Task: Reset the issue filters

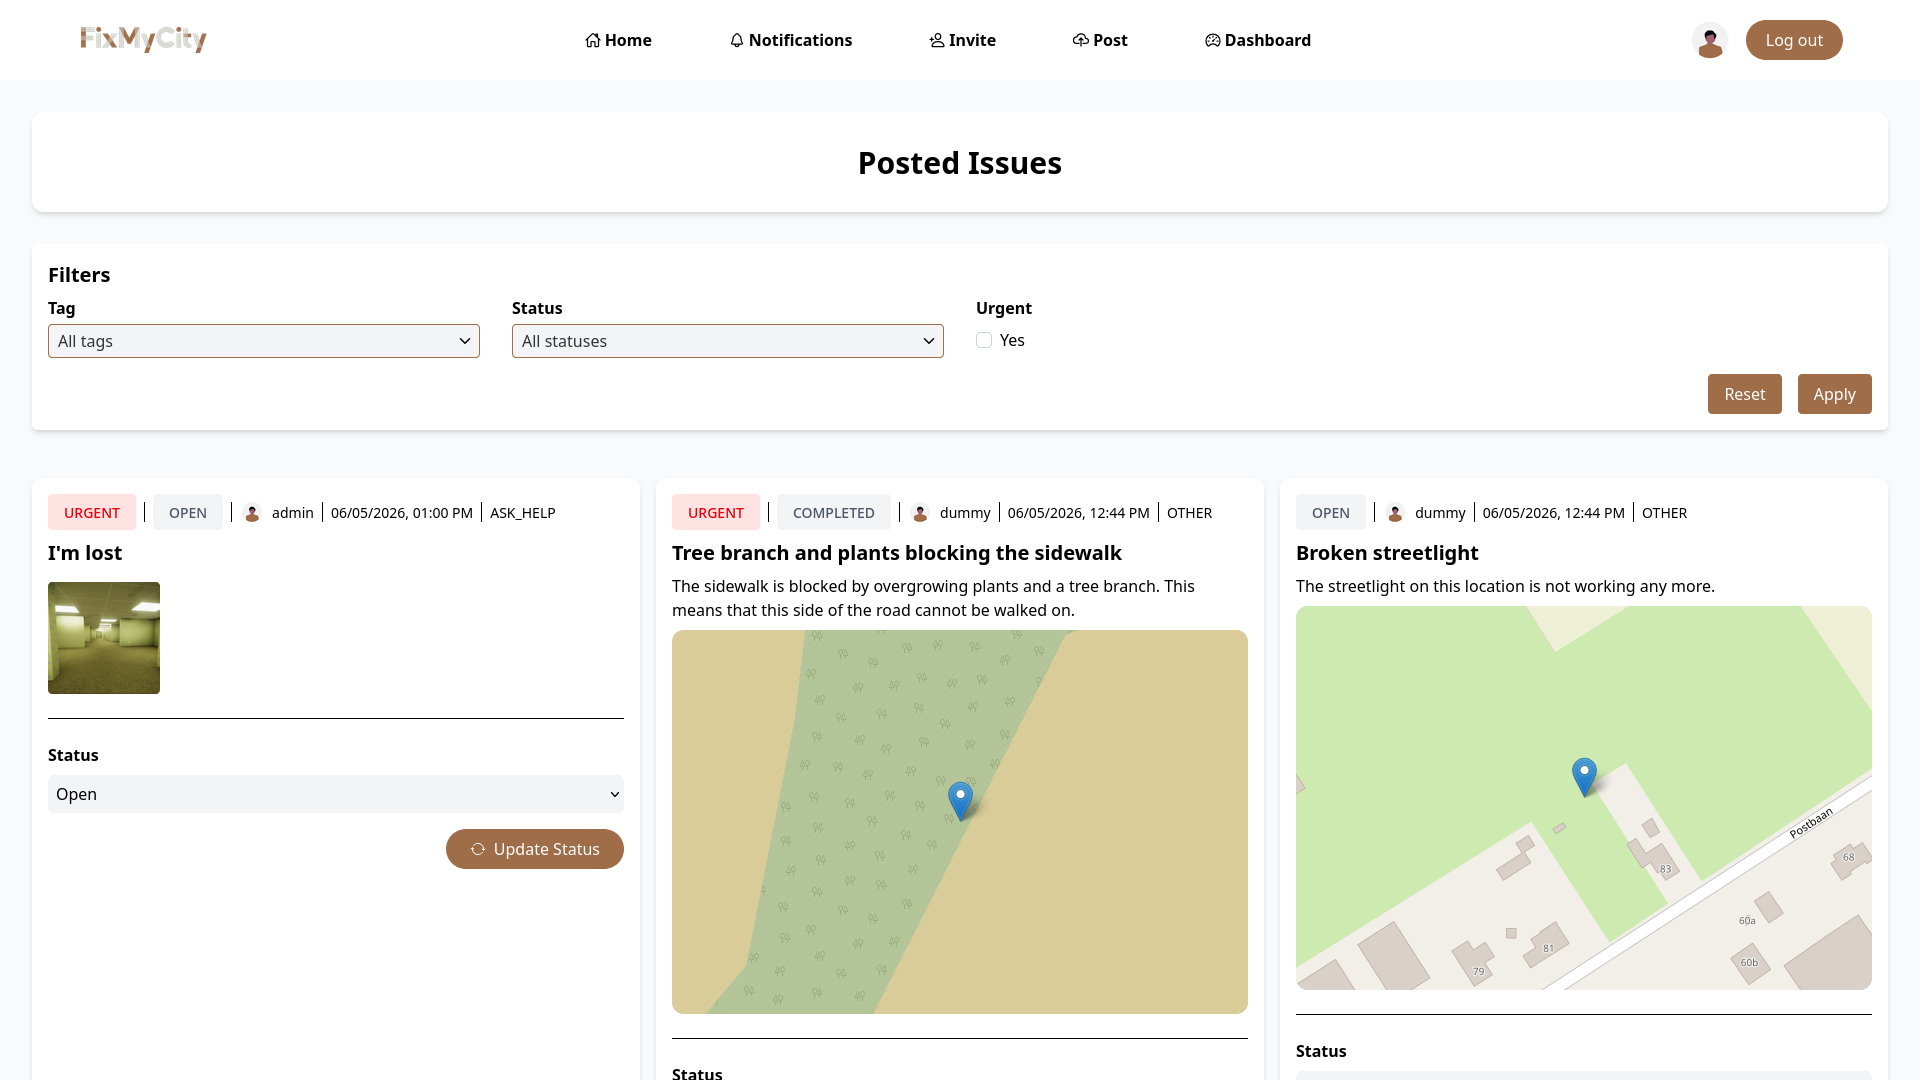Action: (x=1745, y=394)
